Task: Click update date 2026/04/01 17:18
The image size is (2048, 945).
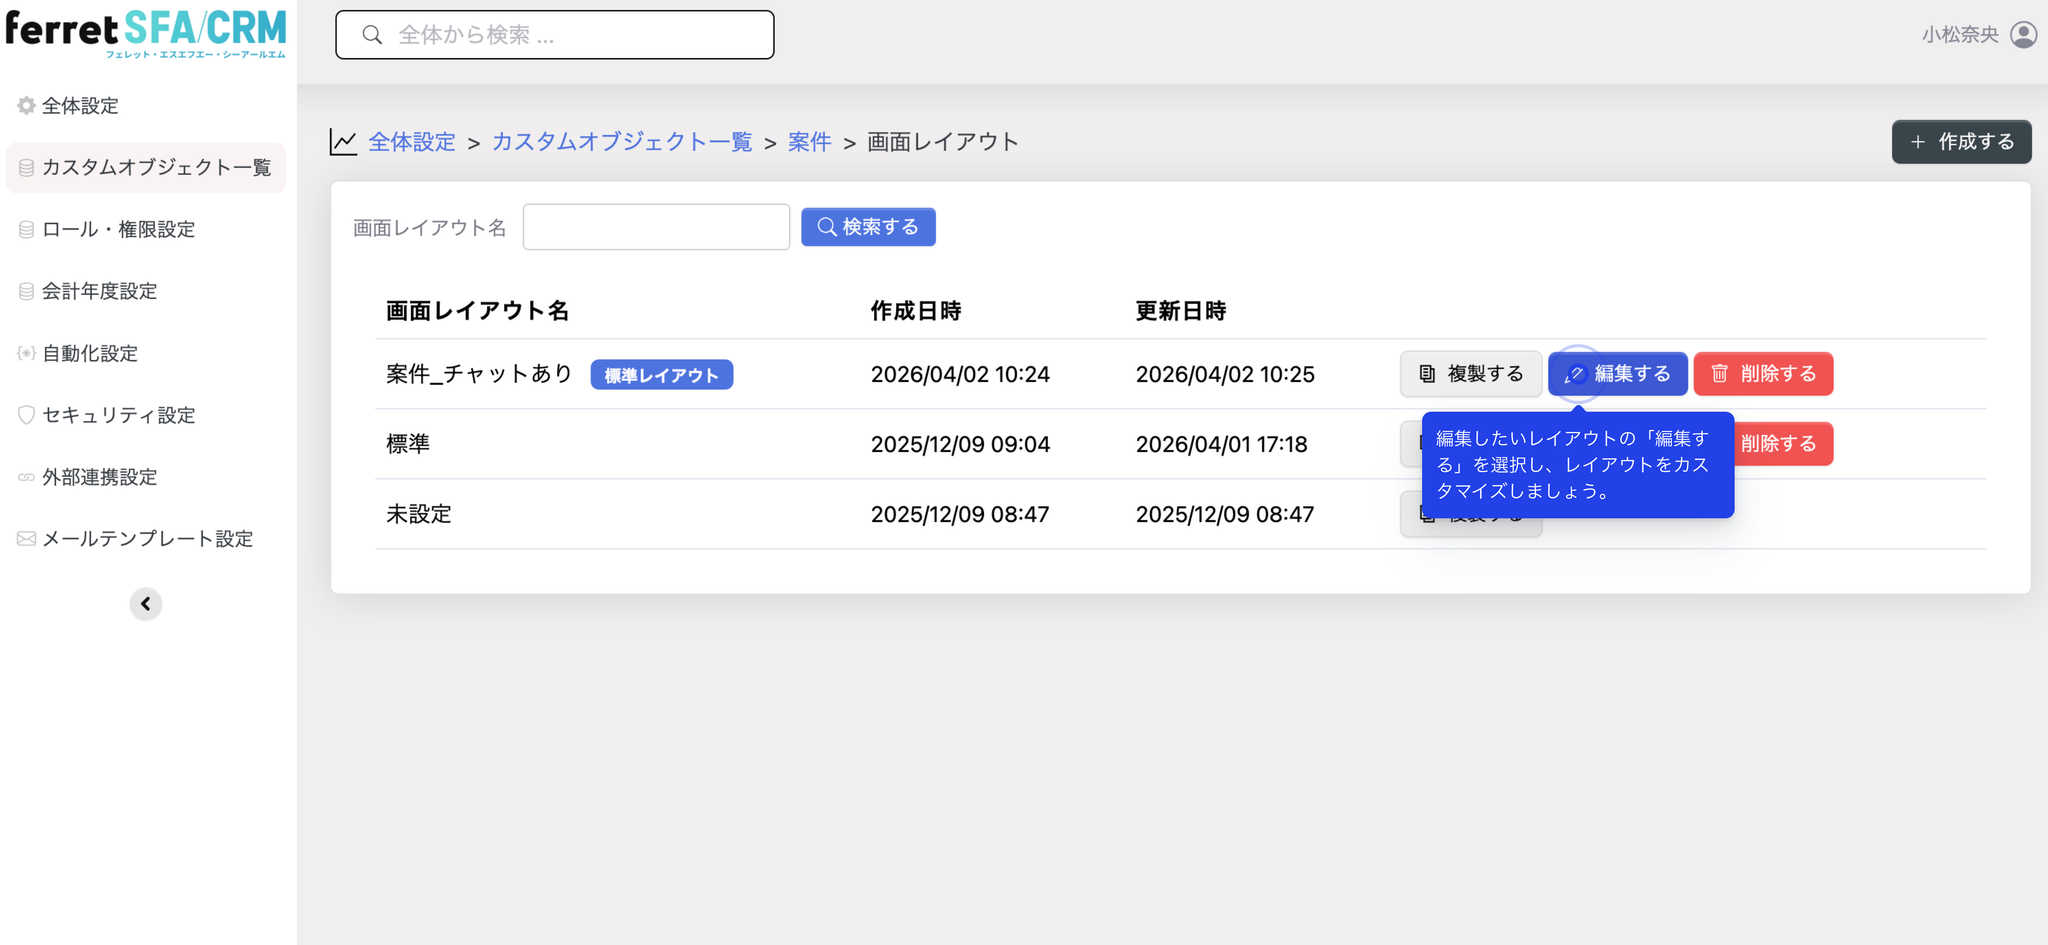Action: click(x=1221, y=444)
